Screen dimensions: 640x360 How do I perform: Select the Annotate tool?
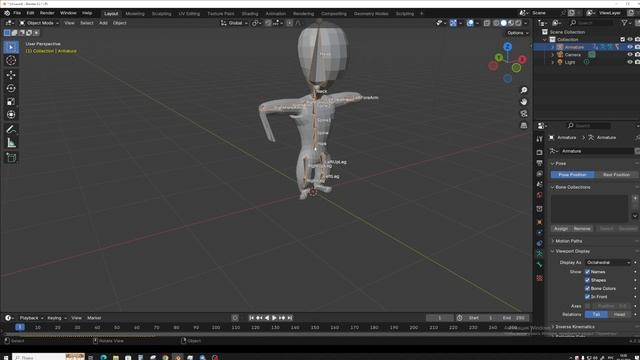pos(11,130)
